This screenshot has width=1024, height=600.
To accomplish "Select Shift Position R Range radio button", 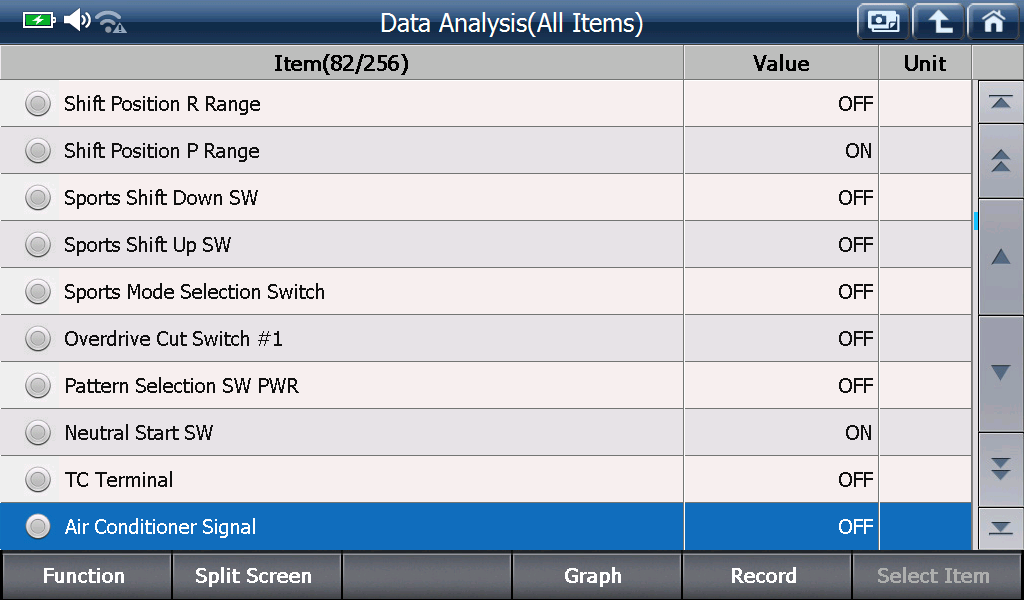I will [x=38, y=103].
